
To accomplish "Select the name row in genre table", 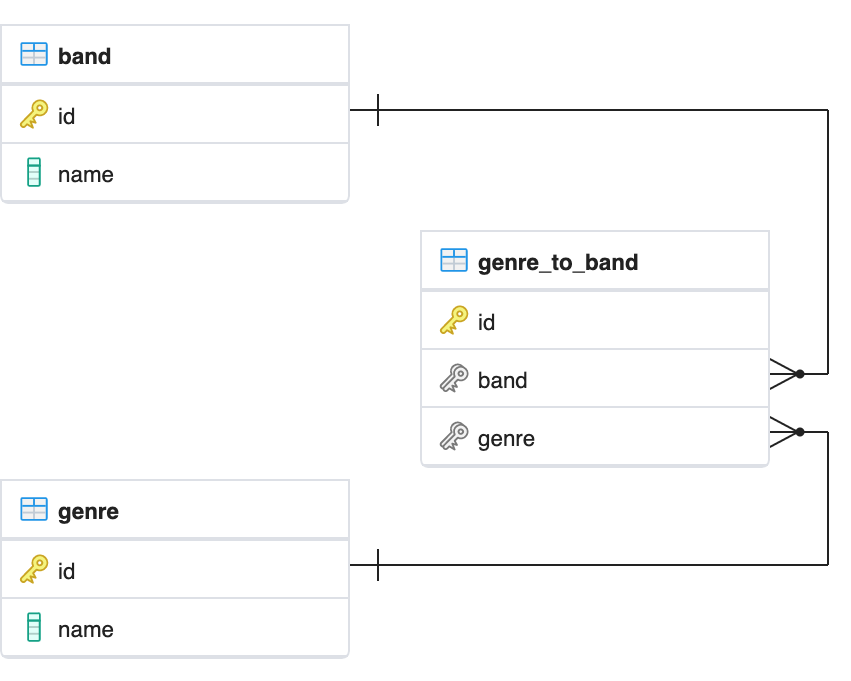I will tap(175, 627).
